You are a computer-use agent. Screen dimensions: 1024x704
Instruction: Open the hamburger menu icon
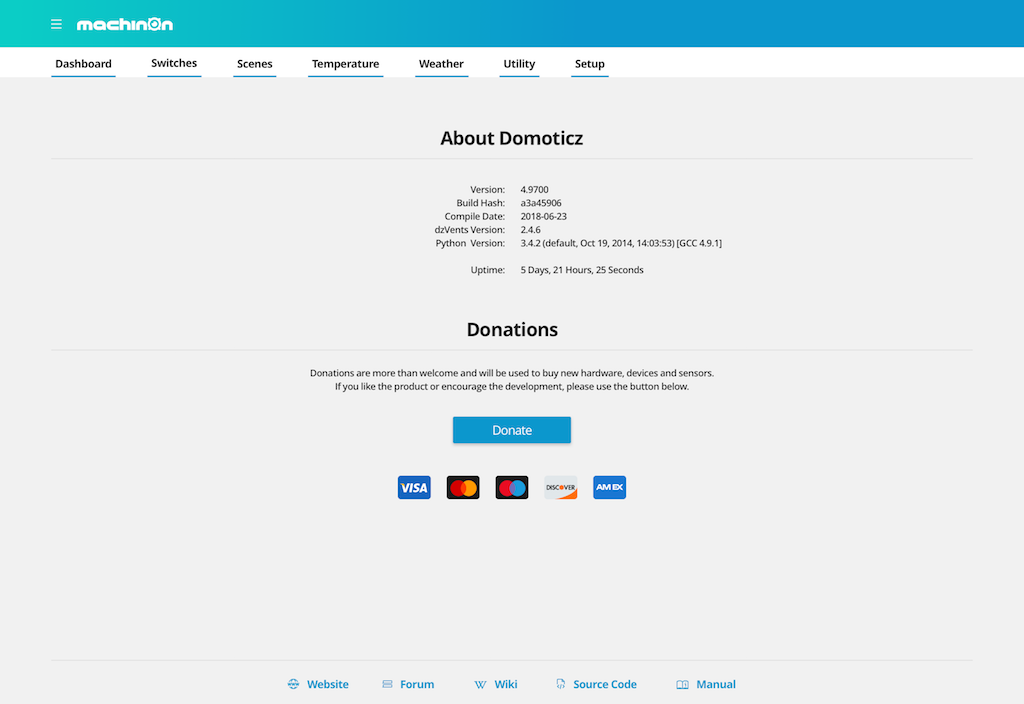56,24
